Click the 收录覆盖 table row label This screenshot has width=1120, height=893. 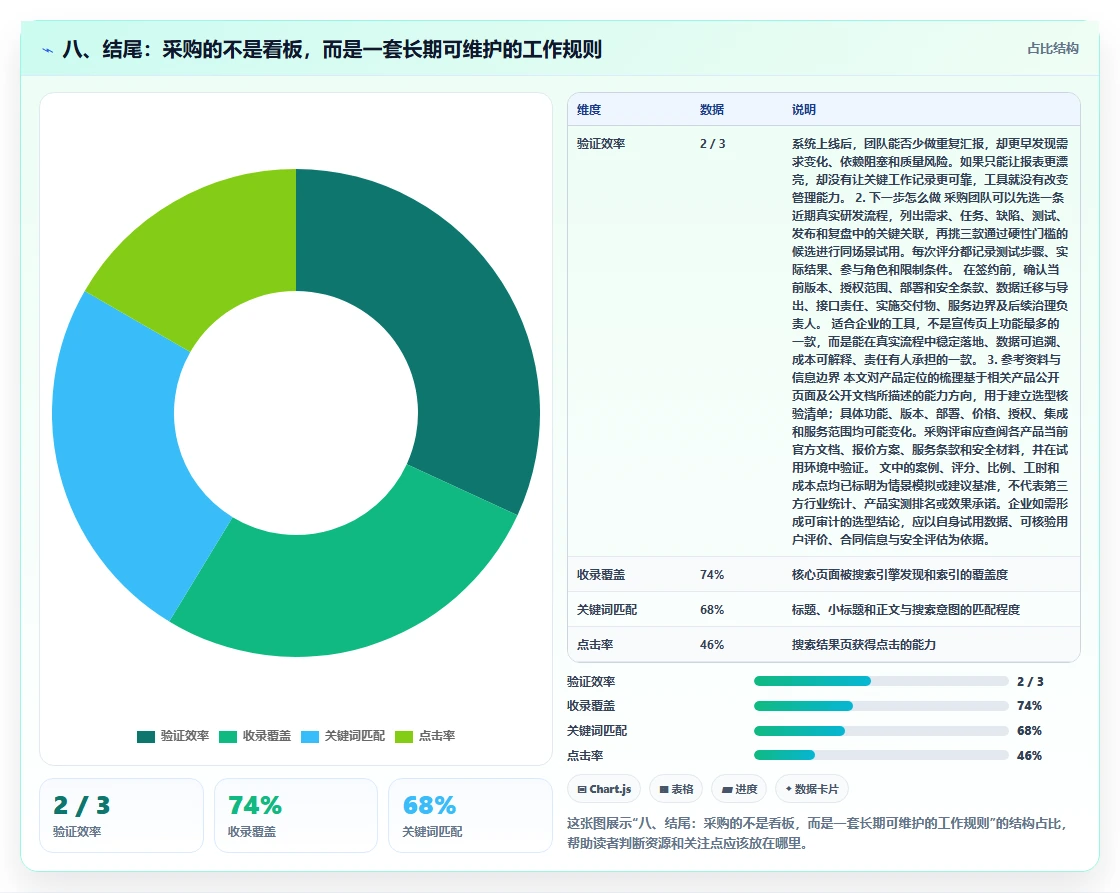coord(601,574)
